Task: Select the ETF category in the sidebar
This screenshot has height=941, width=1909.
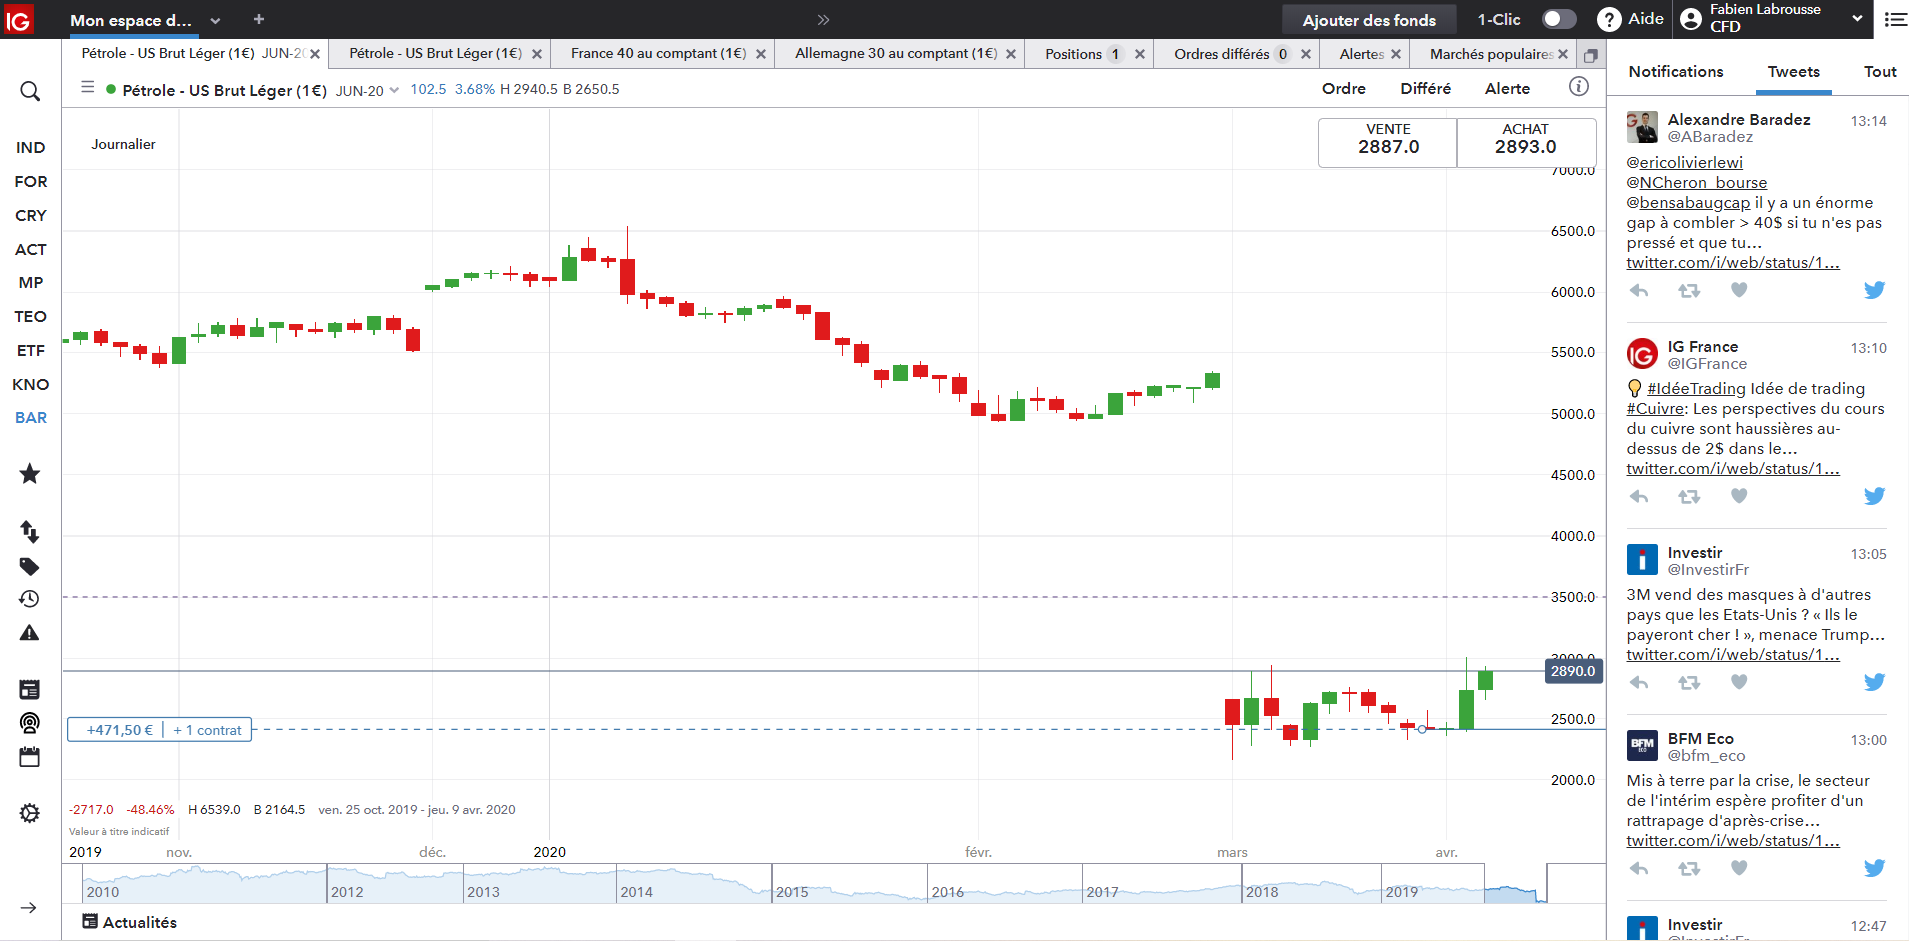Action: (31, 351)
